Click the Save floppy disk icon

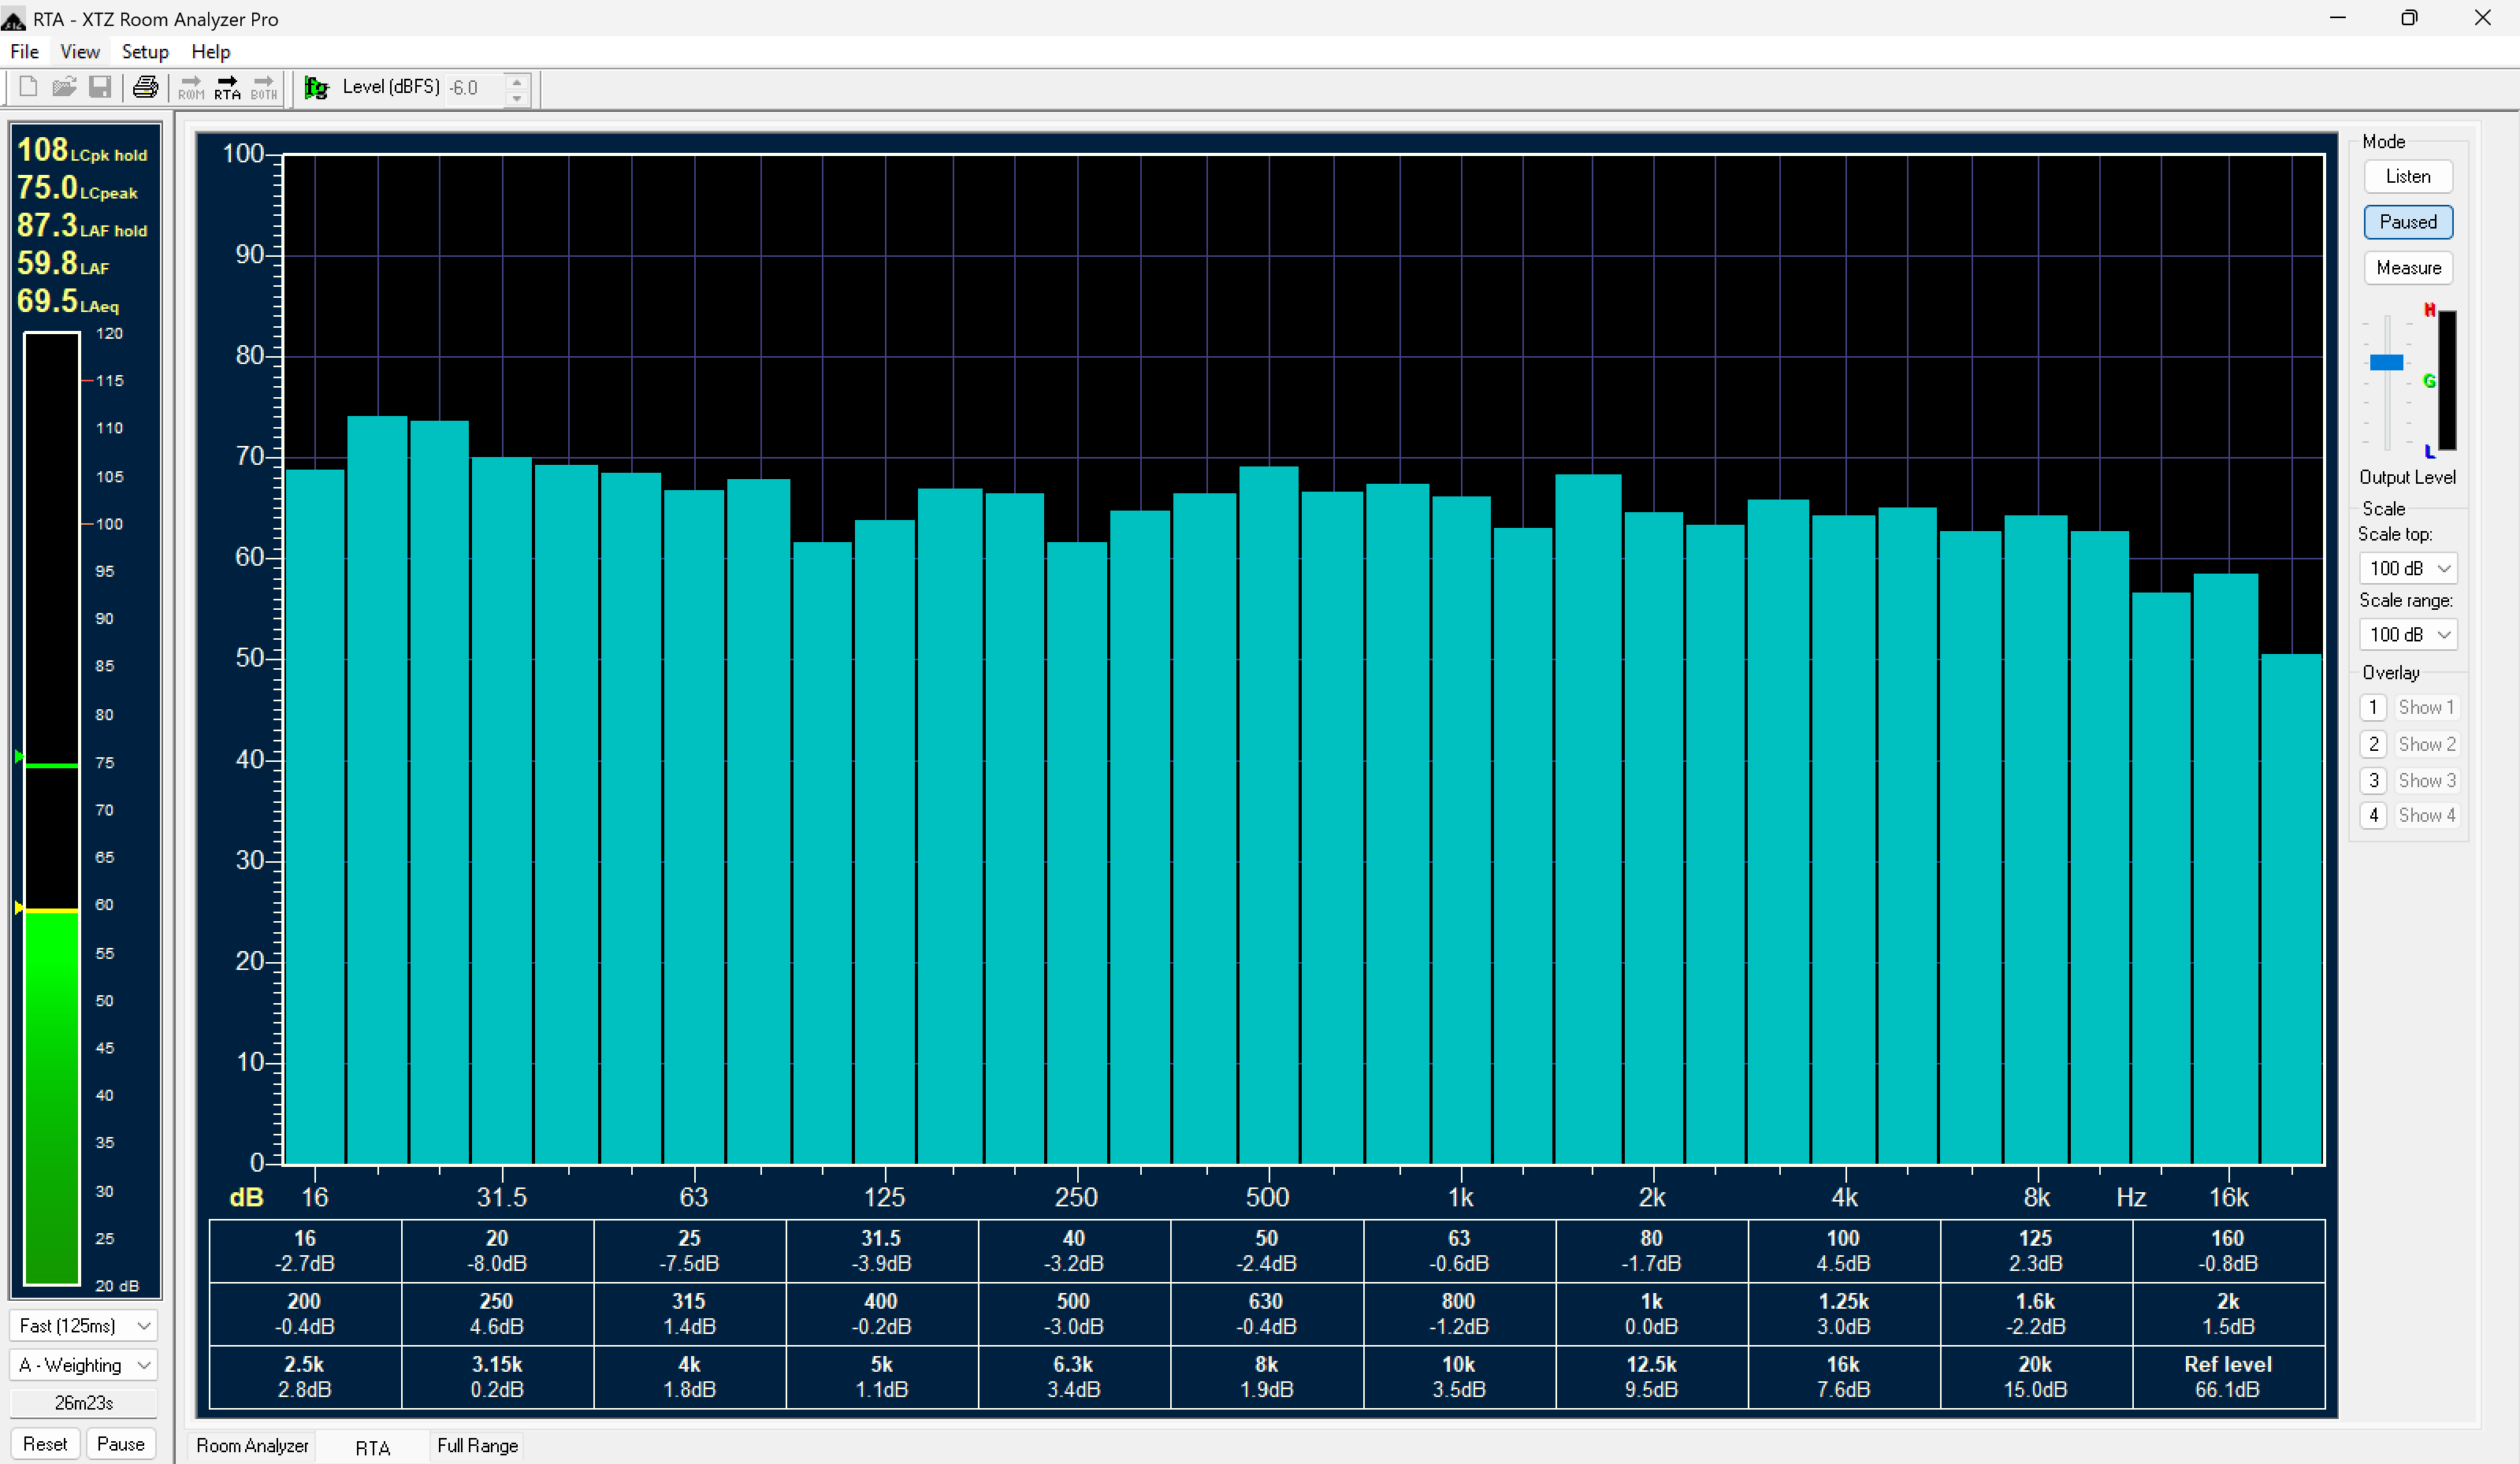click(100, 87)
